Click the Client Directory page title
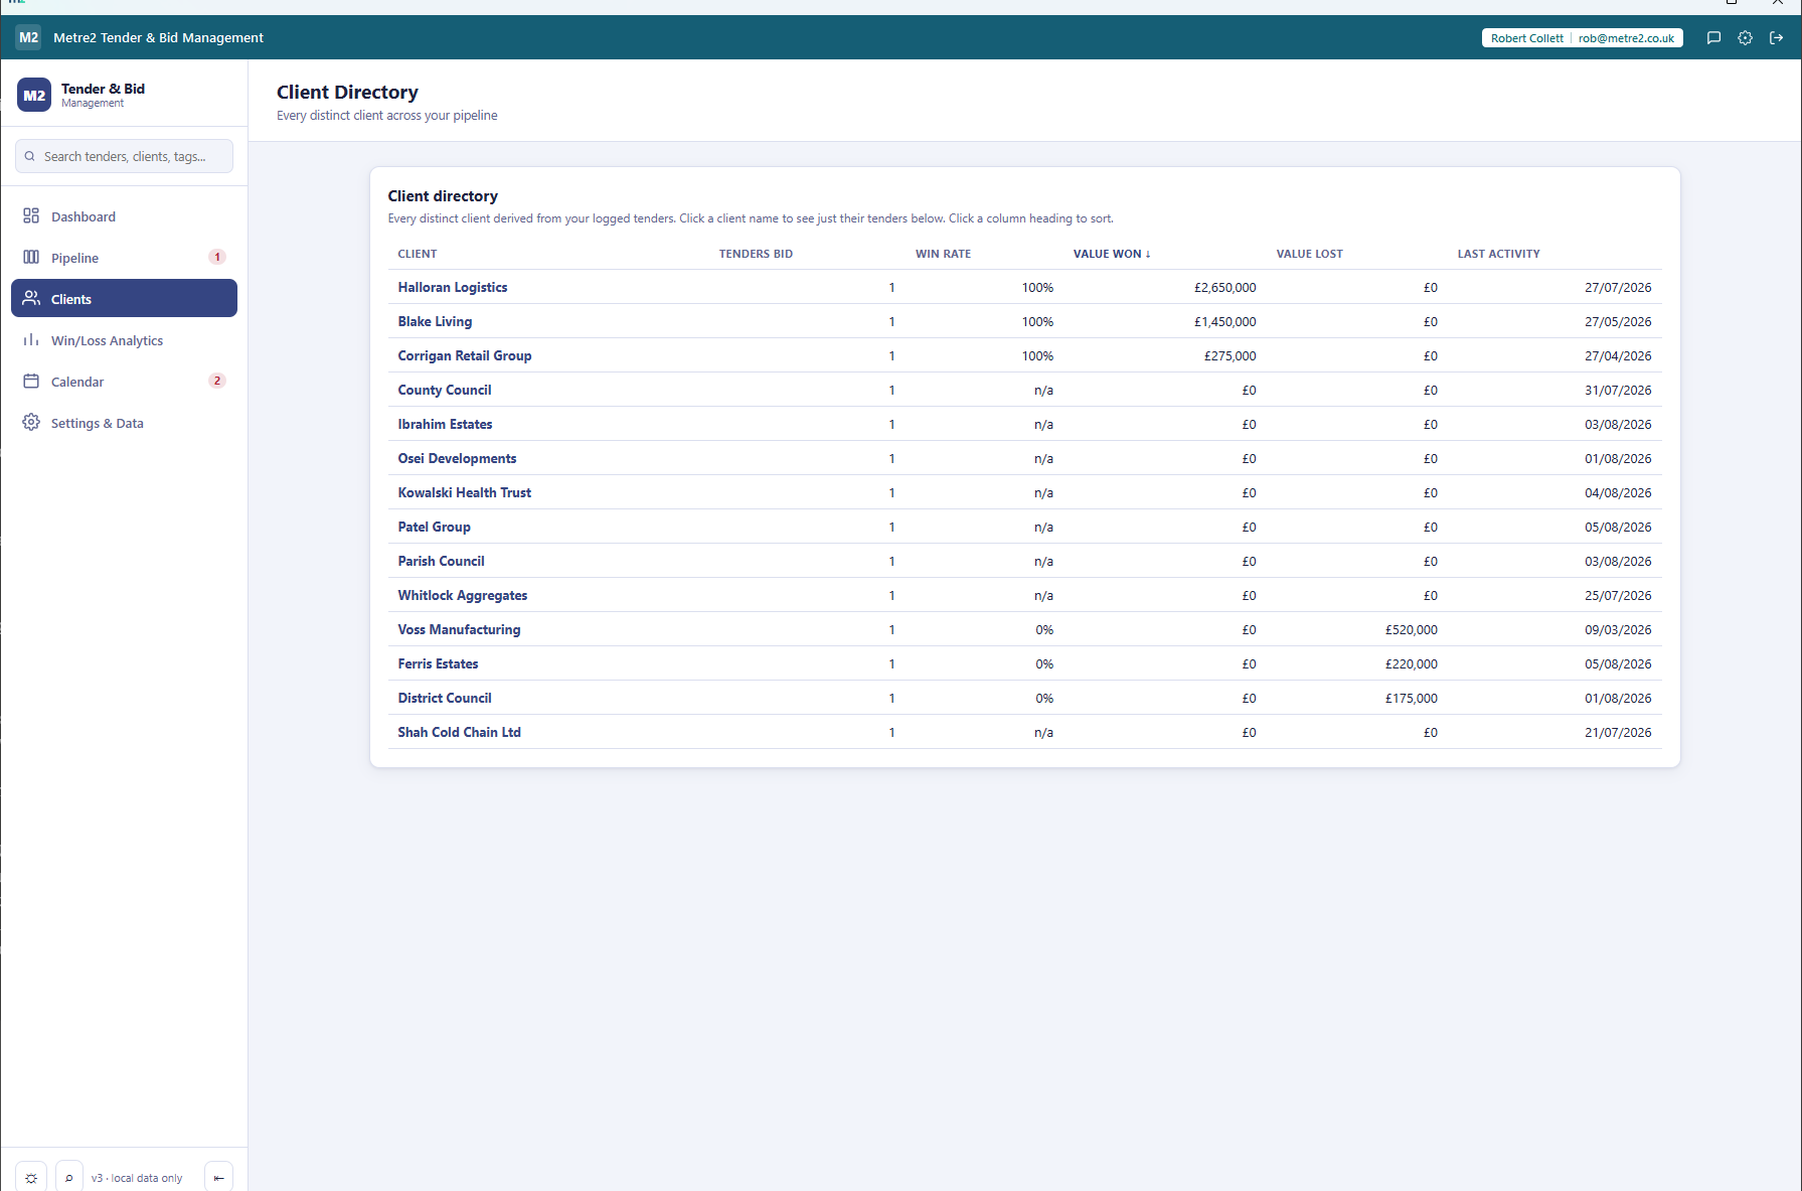The height and width of the screenshot is (1191, 1802). coord(347,92)
